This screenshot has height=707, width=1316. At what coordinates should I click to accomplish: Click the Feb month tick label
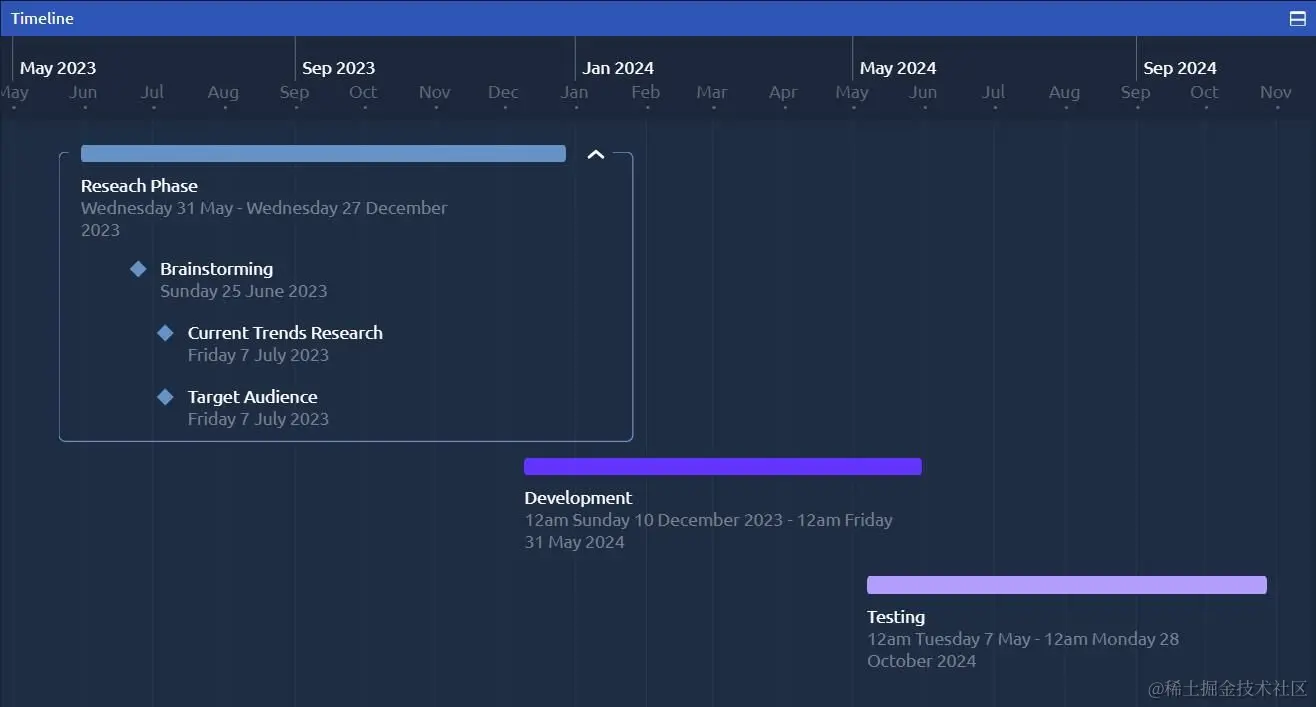[646, 92]
